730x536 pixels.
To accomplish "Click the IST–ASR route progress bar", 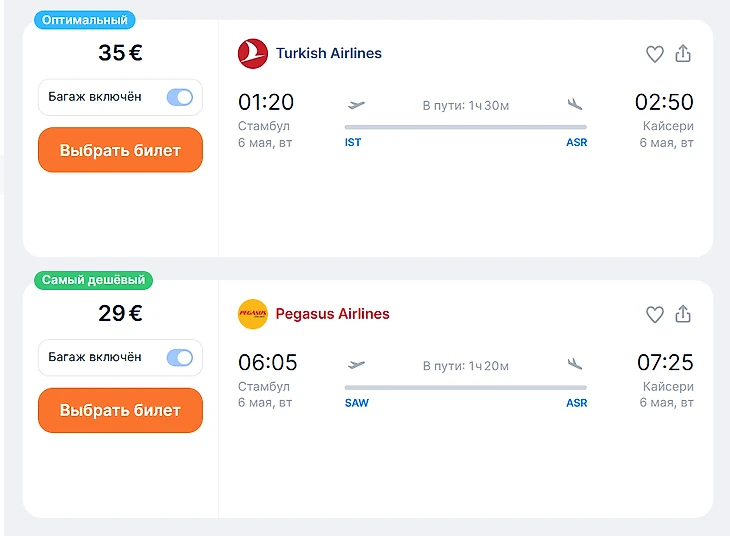I will [465, 127].
